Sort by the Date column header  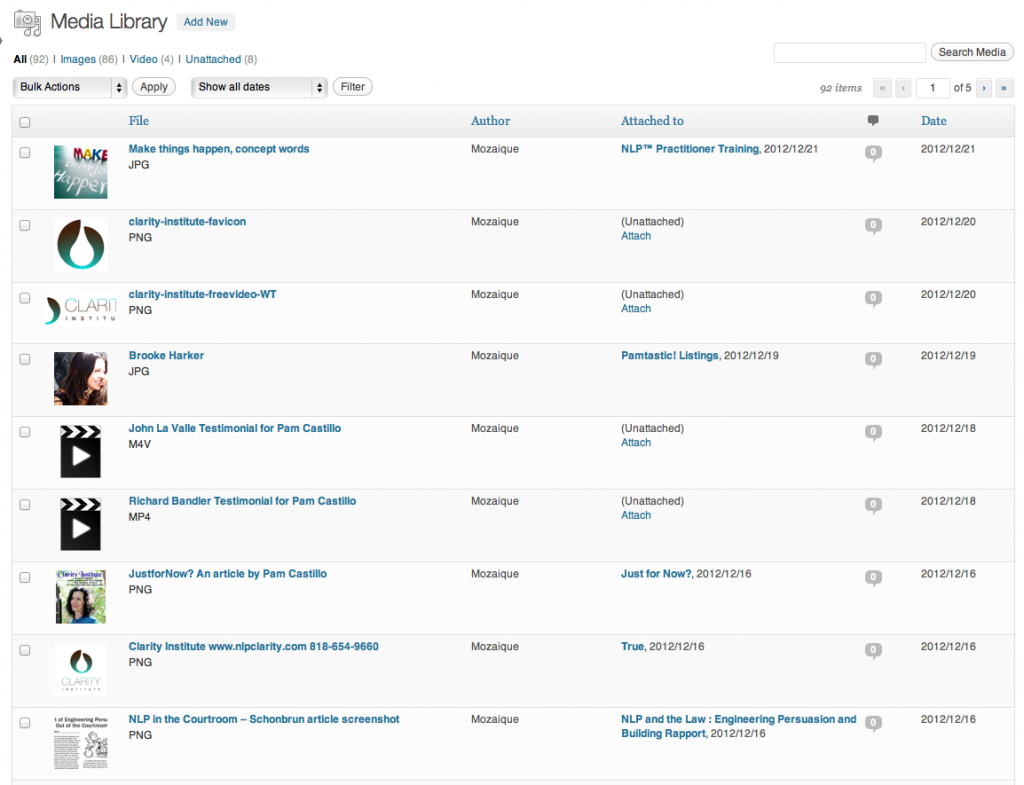tap(933, 120)
